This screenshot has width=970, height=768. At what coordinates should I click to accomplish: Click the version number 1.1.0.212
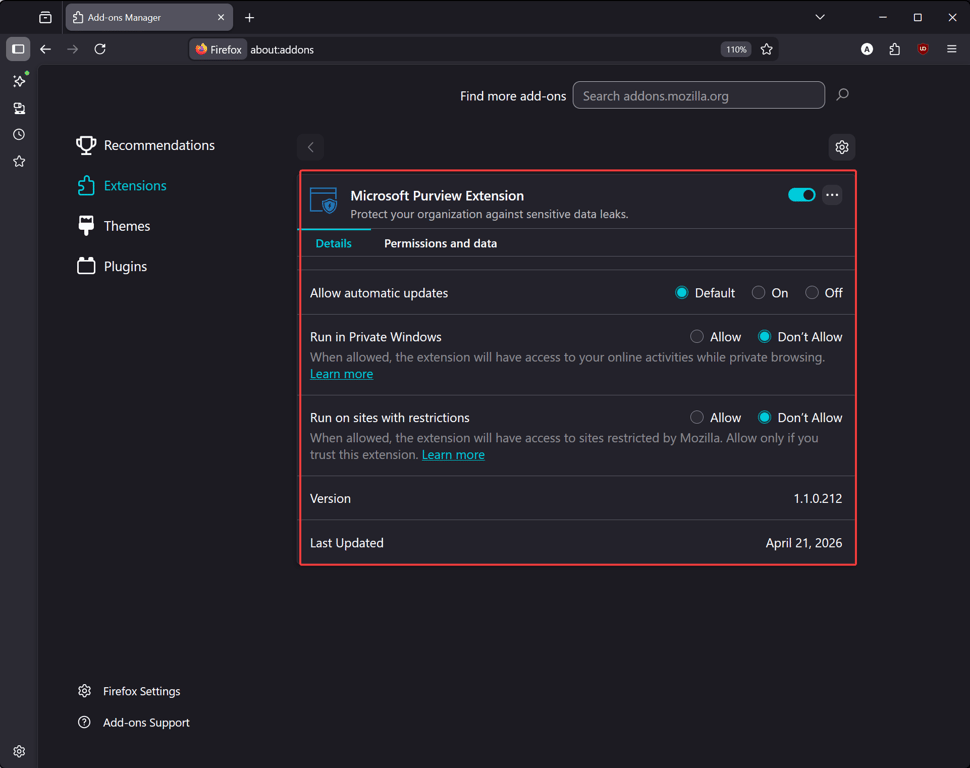[817, 499]
